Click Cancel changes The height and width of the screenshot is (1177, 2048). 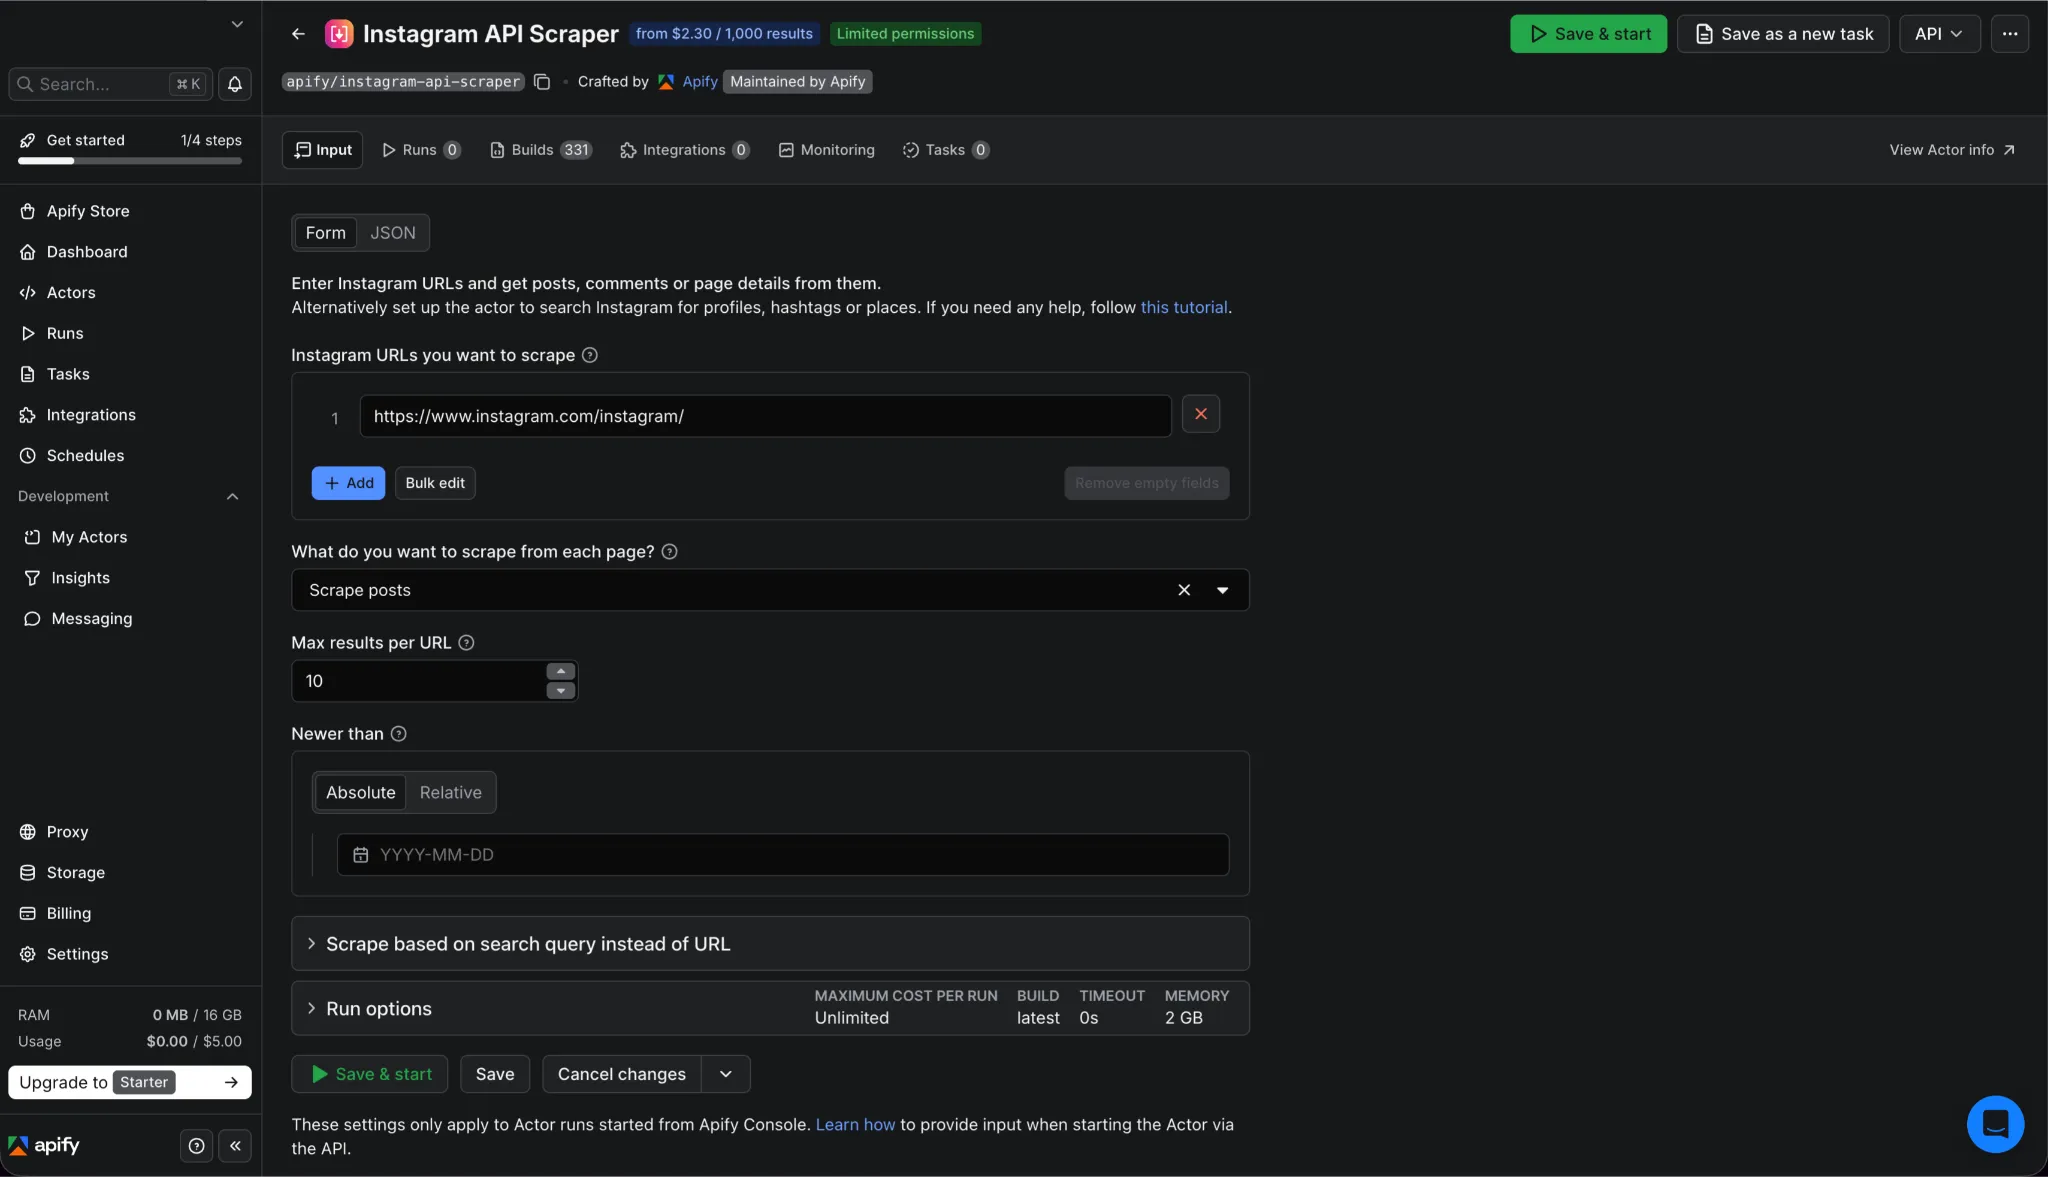tap(622, 1074)
